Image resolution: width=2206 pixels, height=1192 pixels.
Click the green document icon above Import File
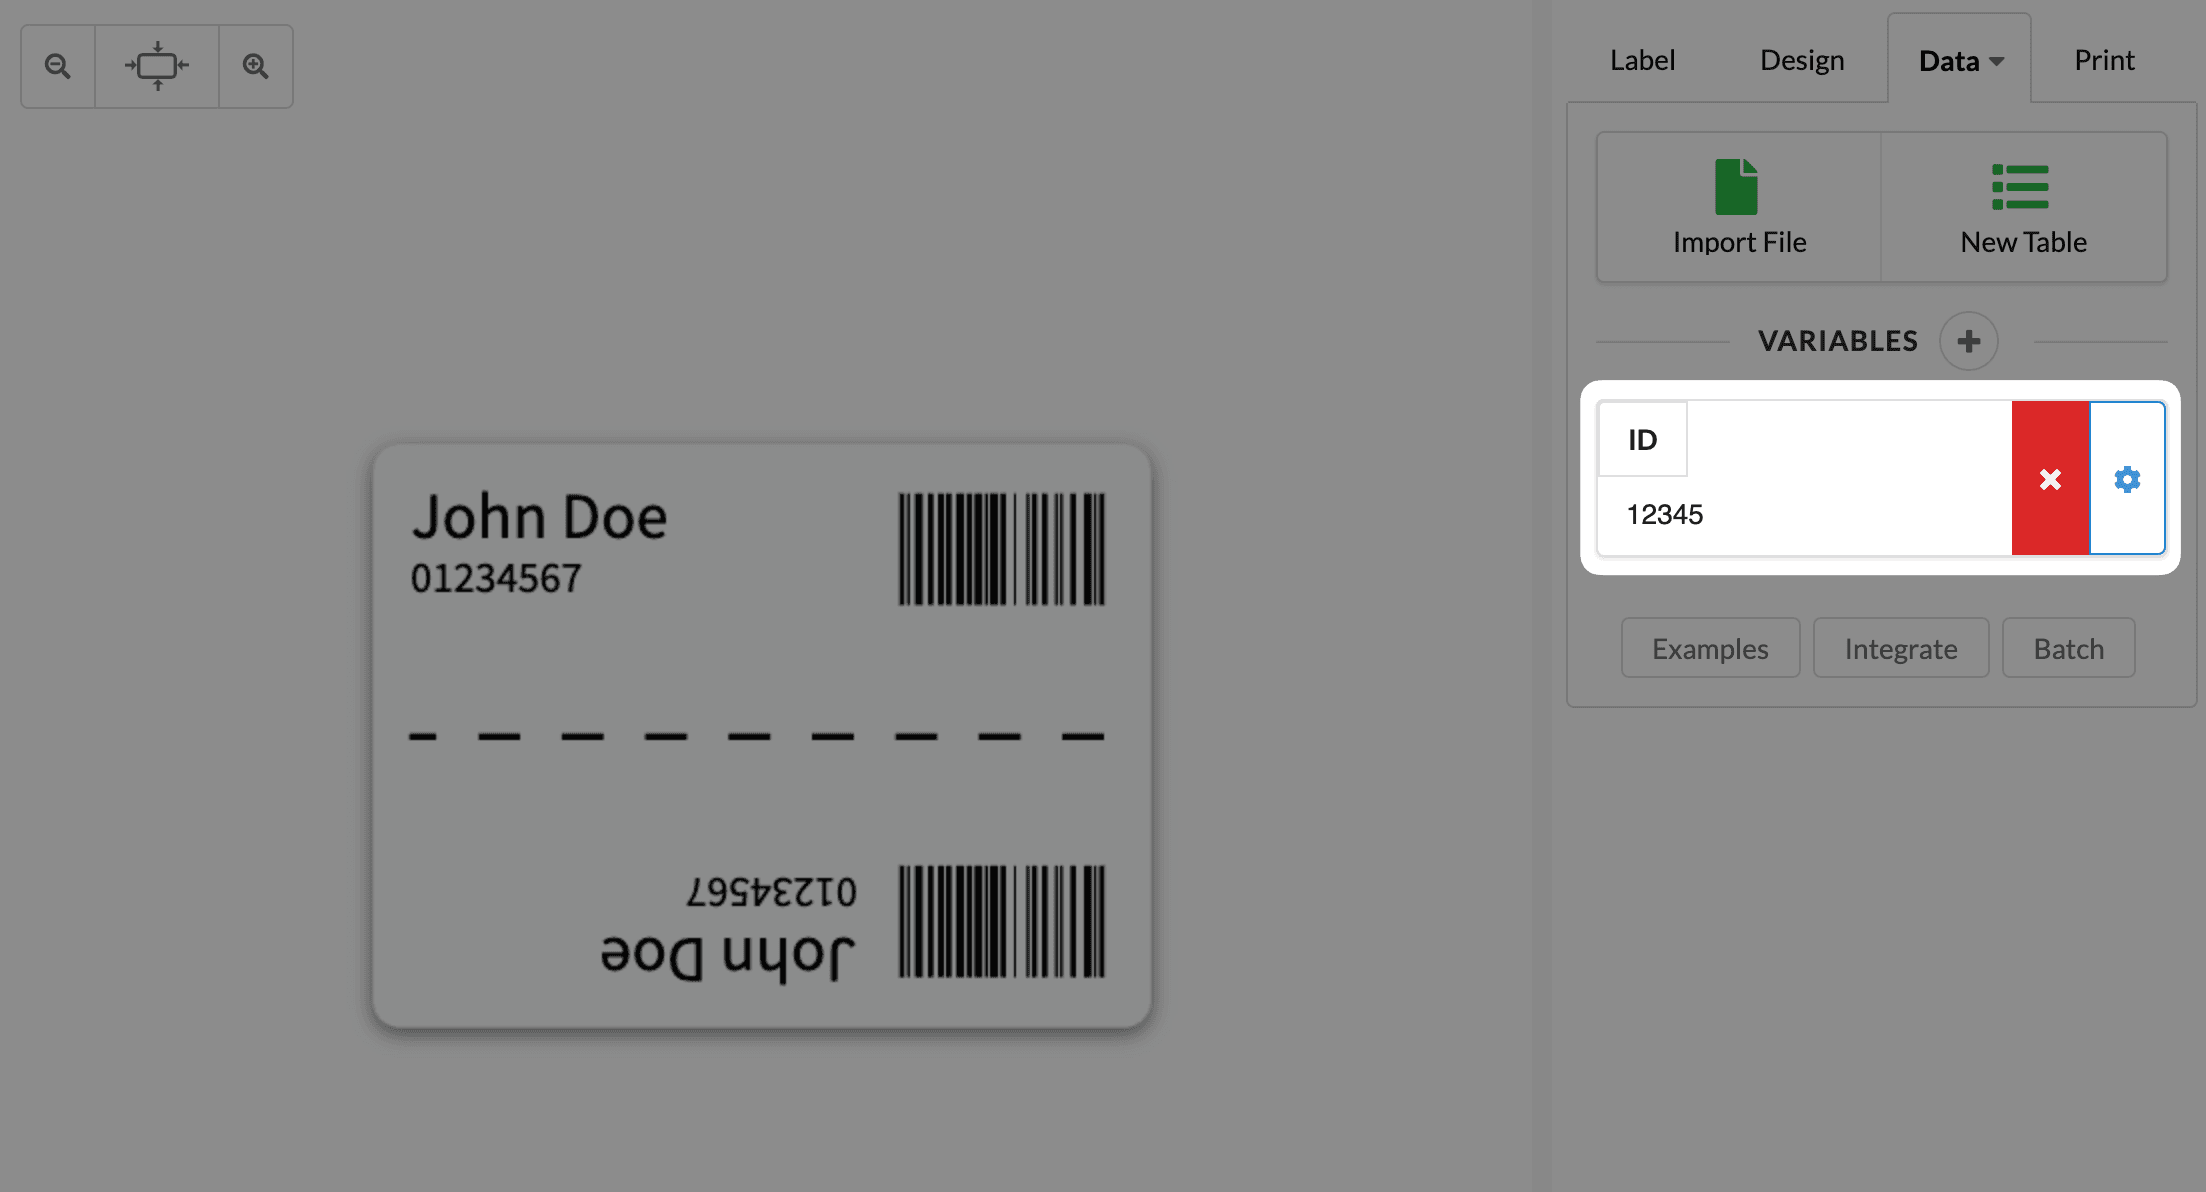(1735, 185)
